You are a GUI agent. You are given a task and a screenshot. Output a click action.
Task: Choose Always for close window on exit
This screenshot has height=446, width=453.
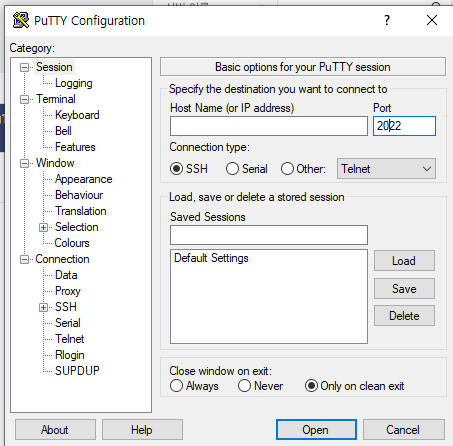[x=176, y=386]
